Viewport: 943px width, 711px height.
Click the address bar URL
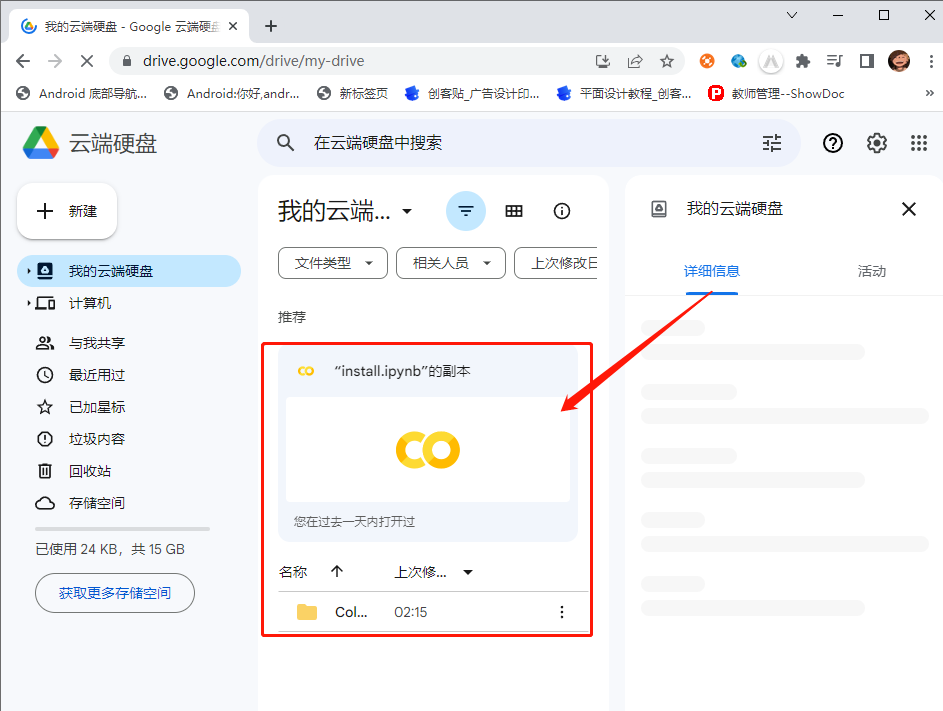[253, 61]
